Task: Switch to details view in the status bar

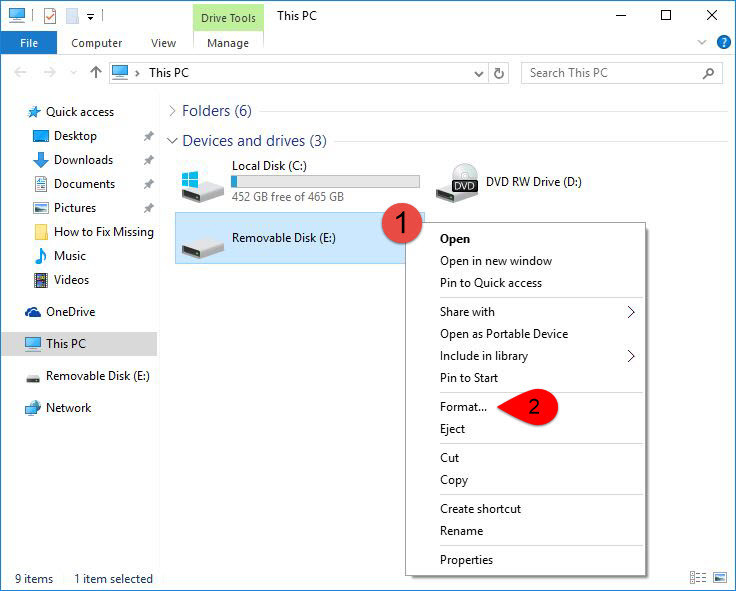Action: tap(698, 577)
